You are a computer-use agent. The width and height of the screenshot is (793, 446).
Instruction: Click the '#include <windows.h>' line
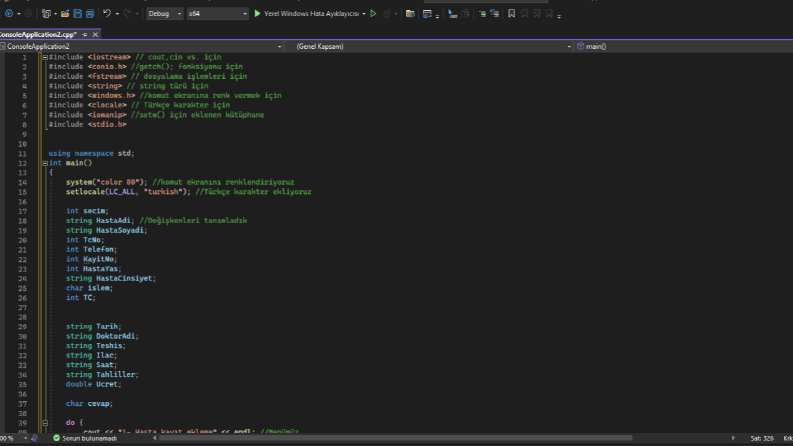[92, 96]
